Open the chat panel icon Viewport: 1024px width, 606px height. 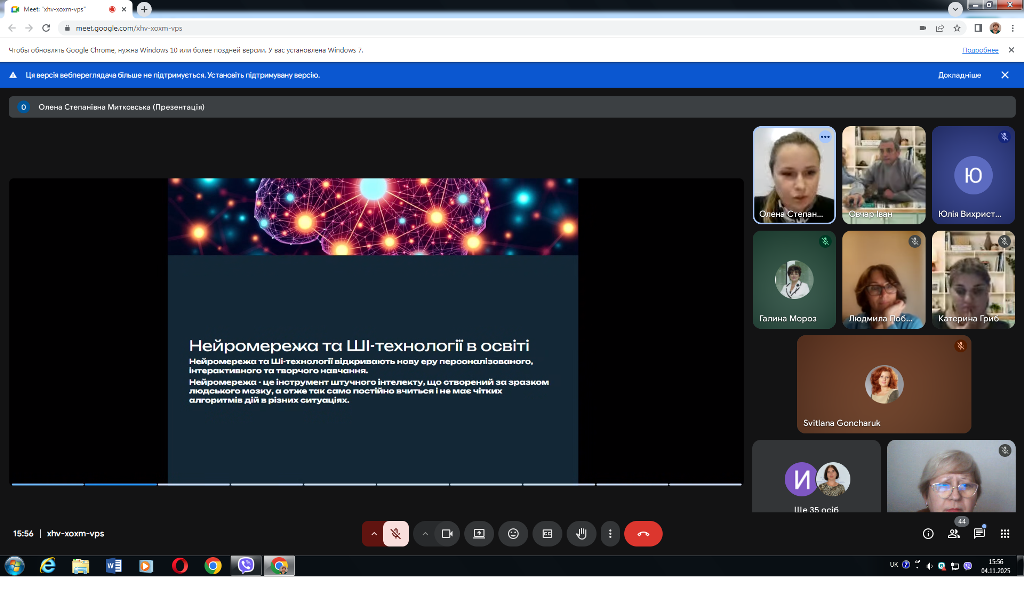[x=980, y=534]
